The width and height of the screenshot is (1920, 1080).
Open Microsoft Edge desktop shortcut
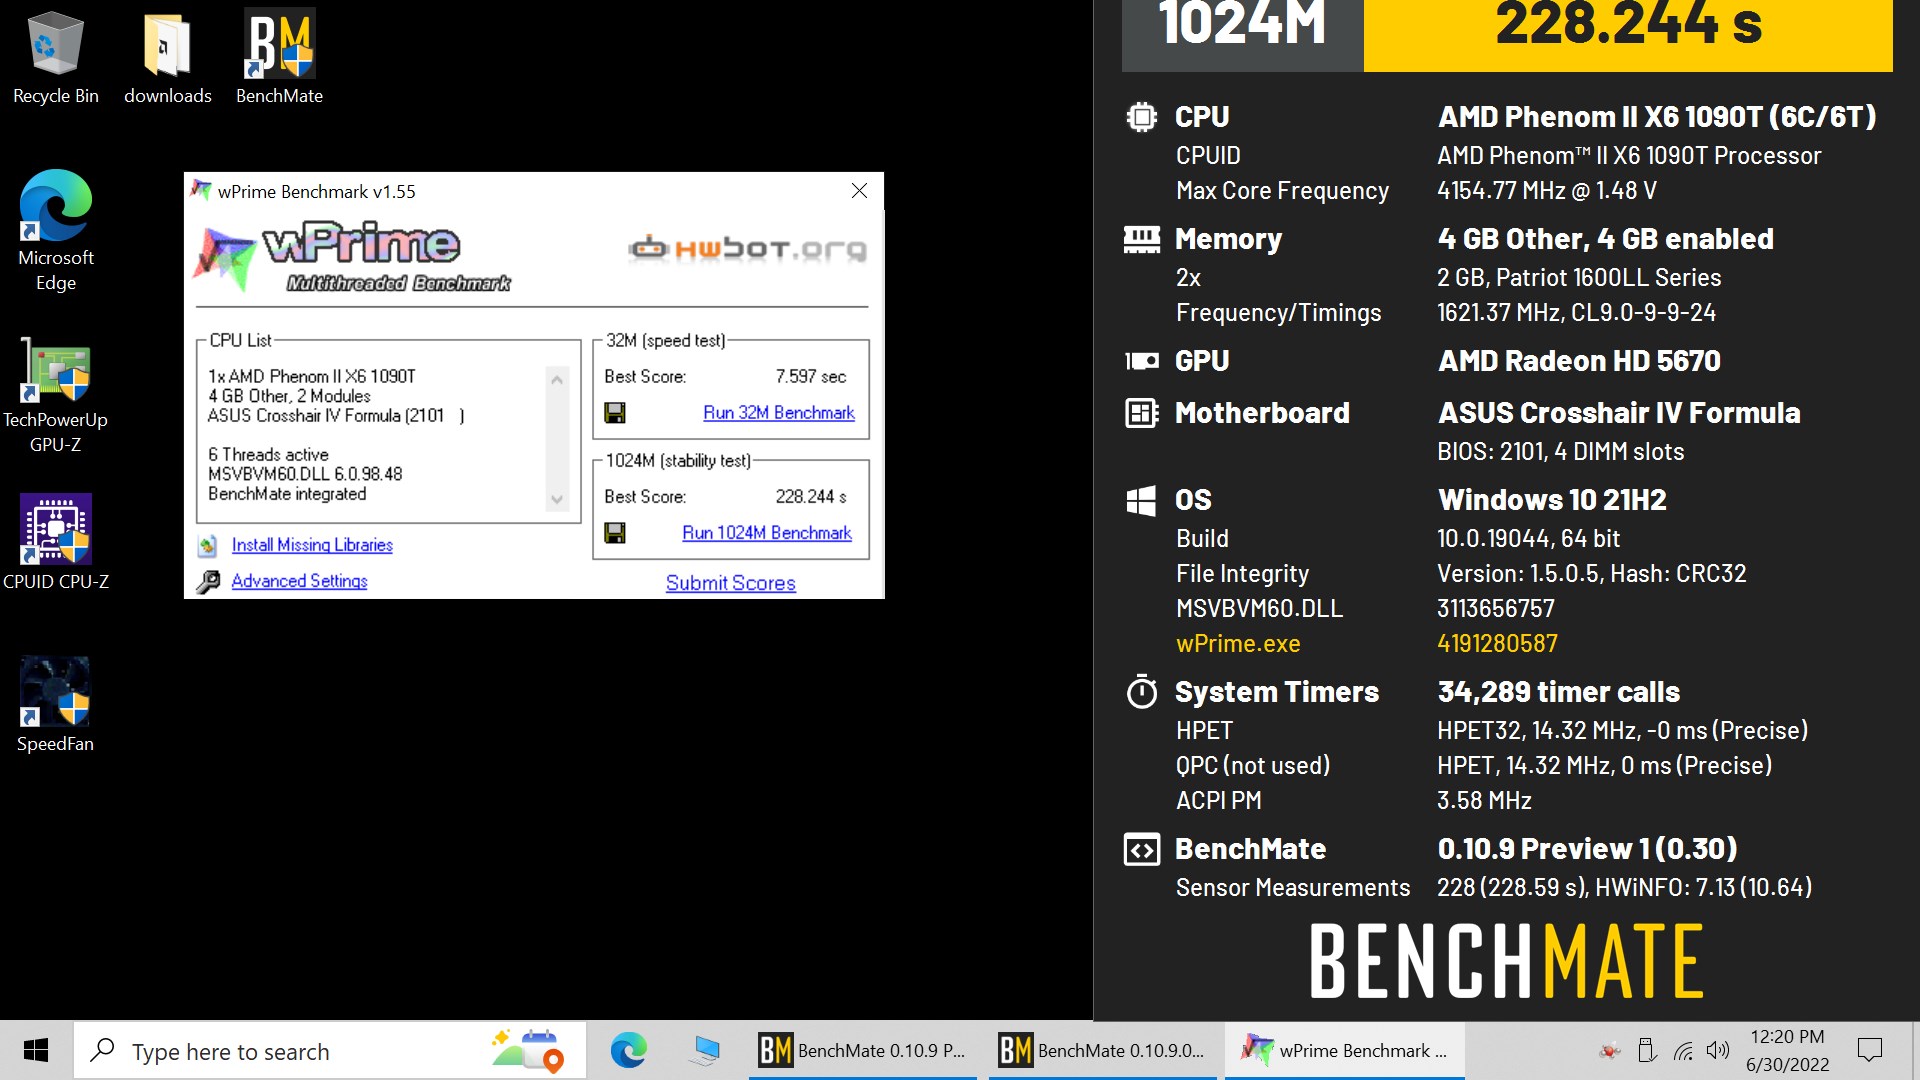click(55, 230)
